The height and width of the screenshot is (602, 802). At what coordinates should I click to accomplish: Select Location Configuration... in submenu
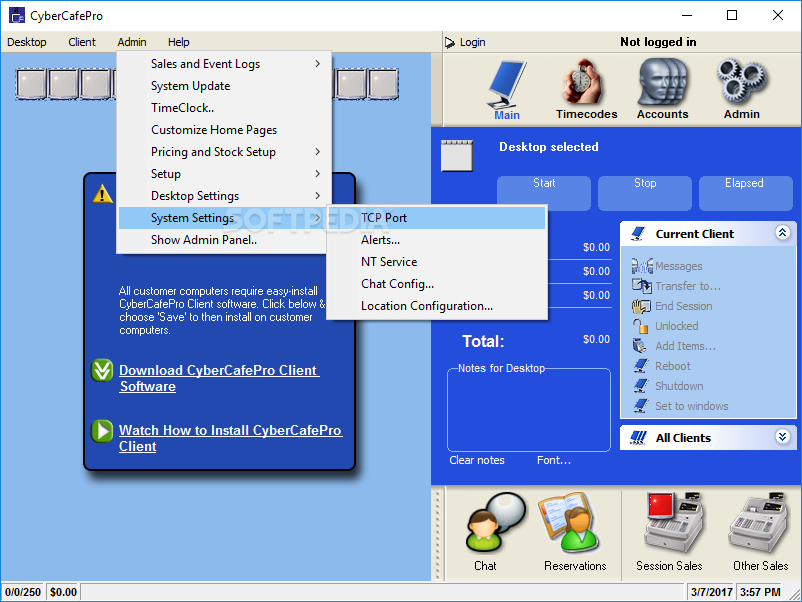pyautogui.click(x=437, y=306)
